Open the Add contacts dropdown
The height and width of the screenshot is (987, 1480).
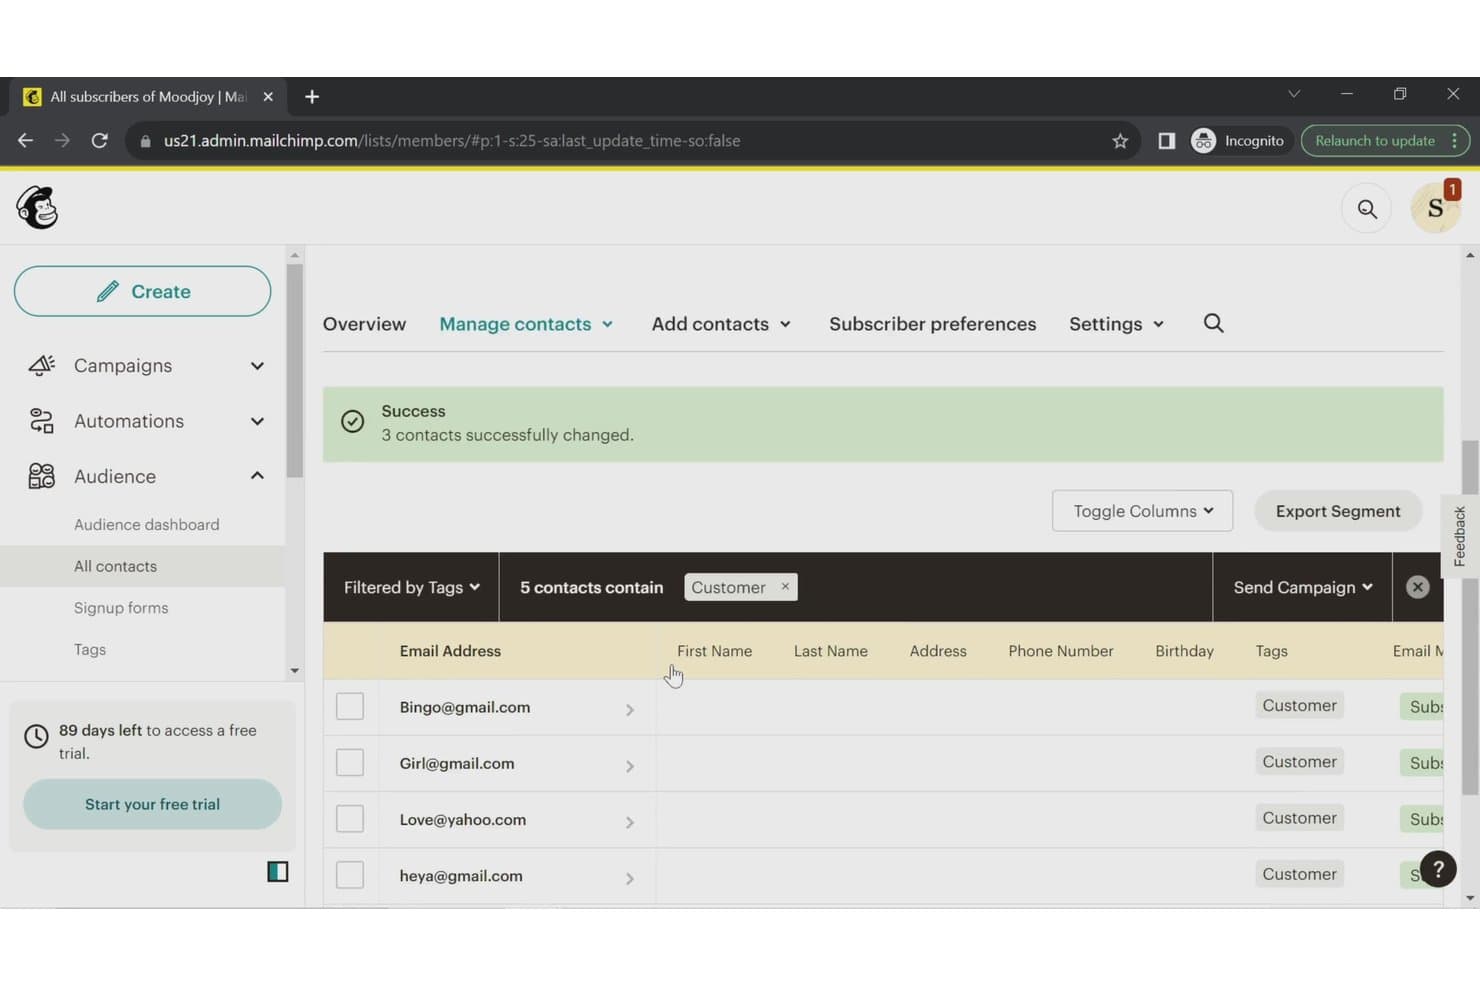pyautogui.click(x=721, y=324)
